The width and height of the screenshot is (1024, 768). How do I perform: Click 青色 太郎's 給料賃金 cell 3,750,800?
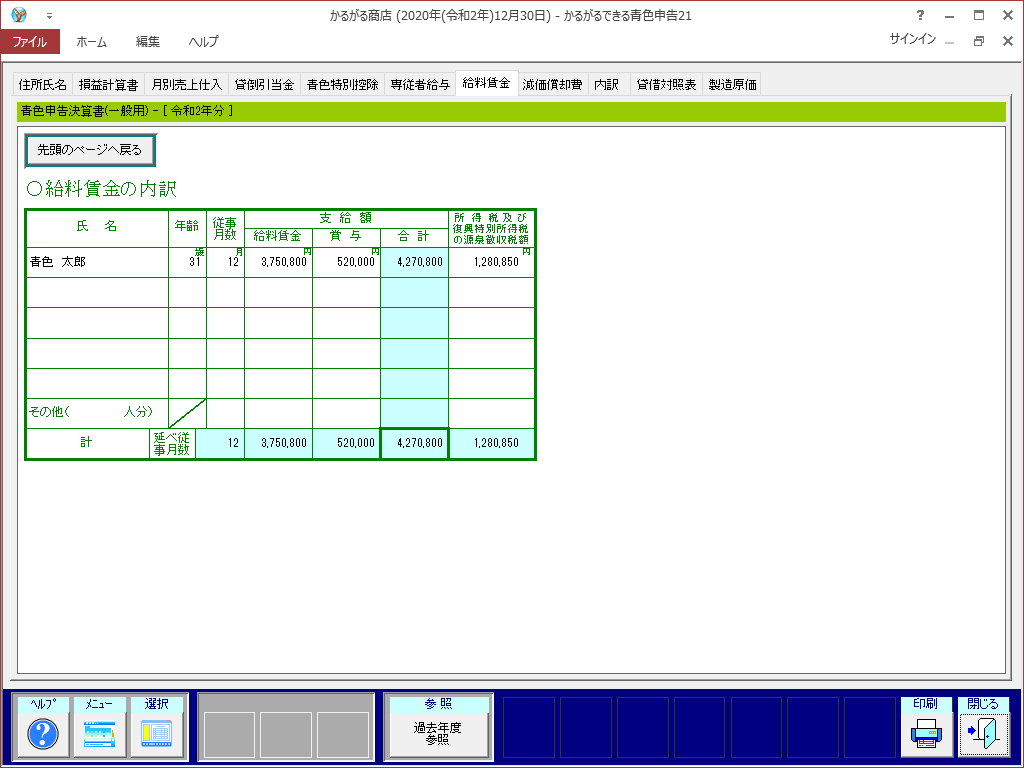coord(278,262)
